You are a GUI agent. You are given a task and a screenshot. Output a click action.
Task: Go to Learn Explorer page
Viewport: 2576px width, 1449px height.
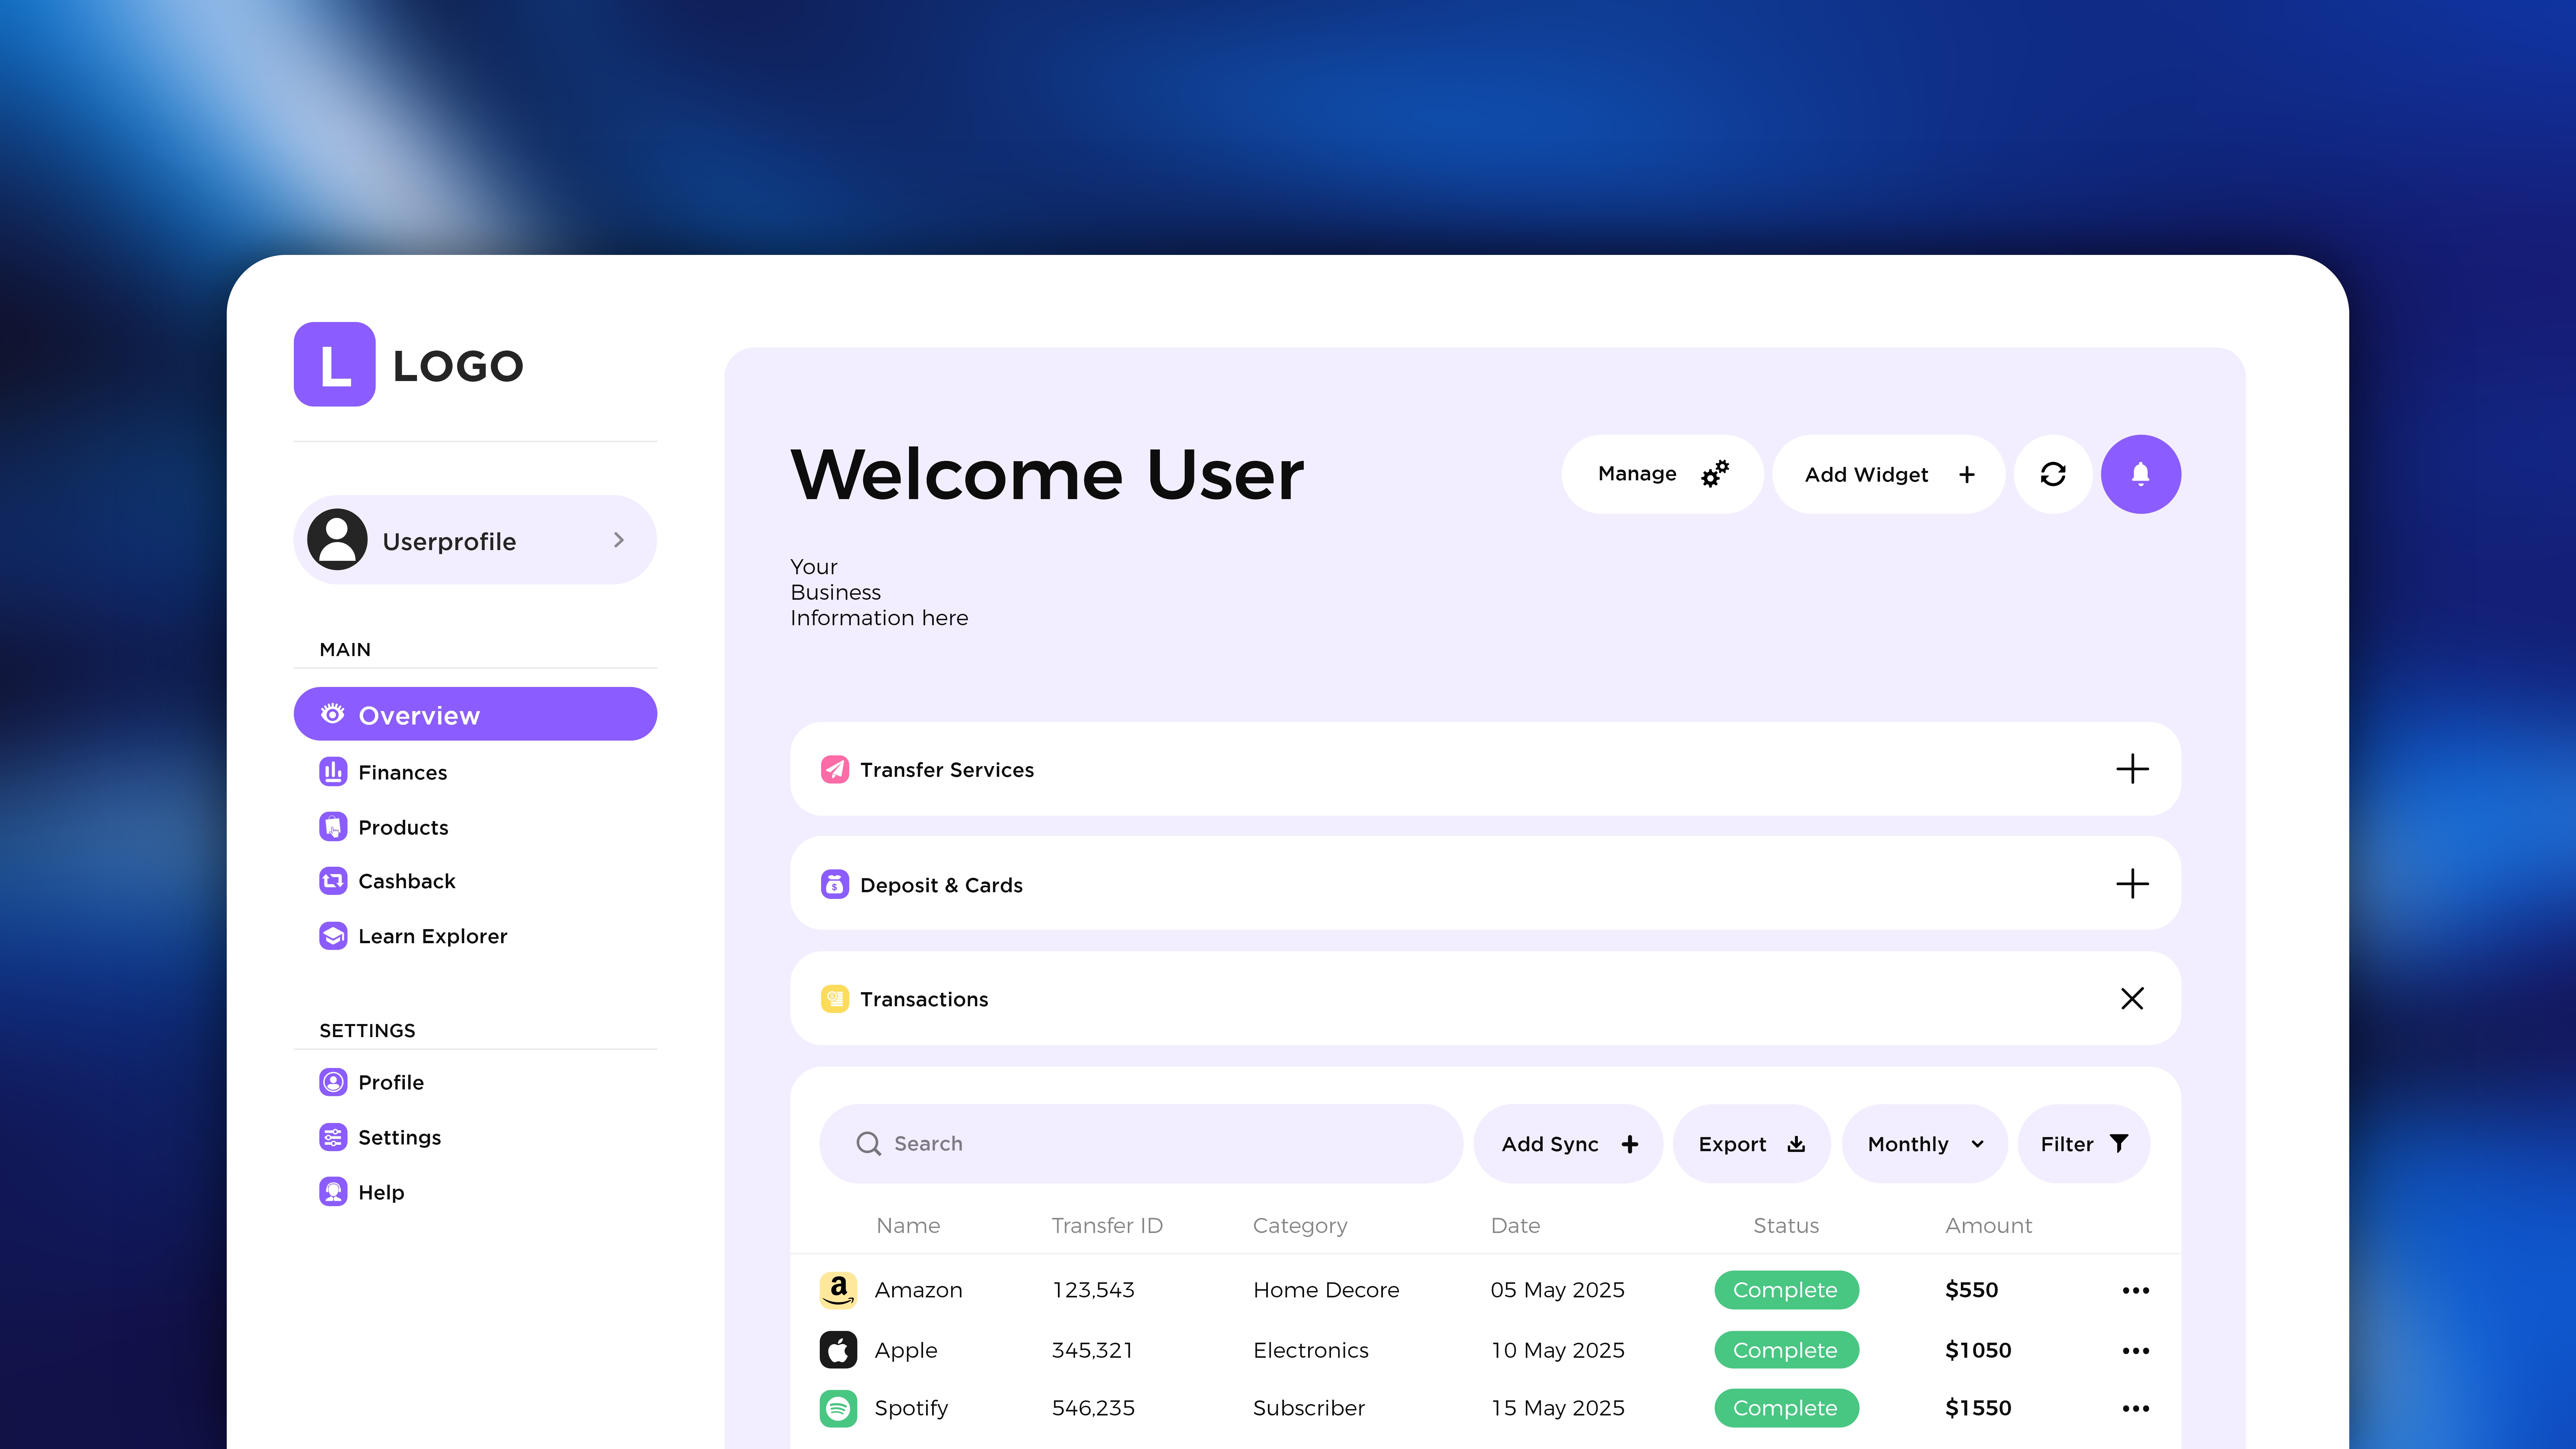coord(432,936)
